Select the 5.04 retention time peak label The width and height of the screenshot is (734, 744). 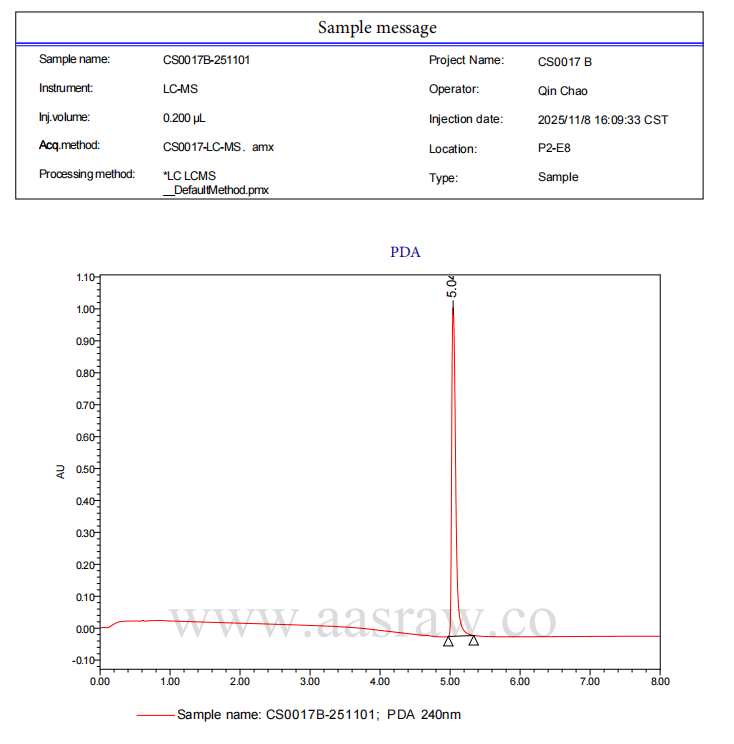click(452, 288)
